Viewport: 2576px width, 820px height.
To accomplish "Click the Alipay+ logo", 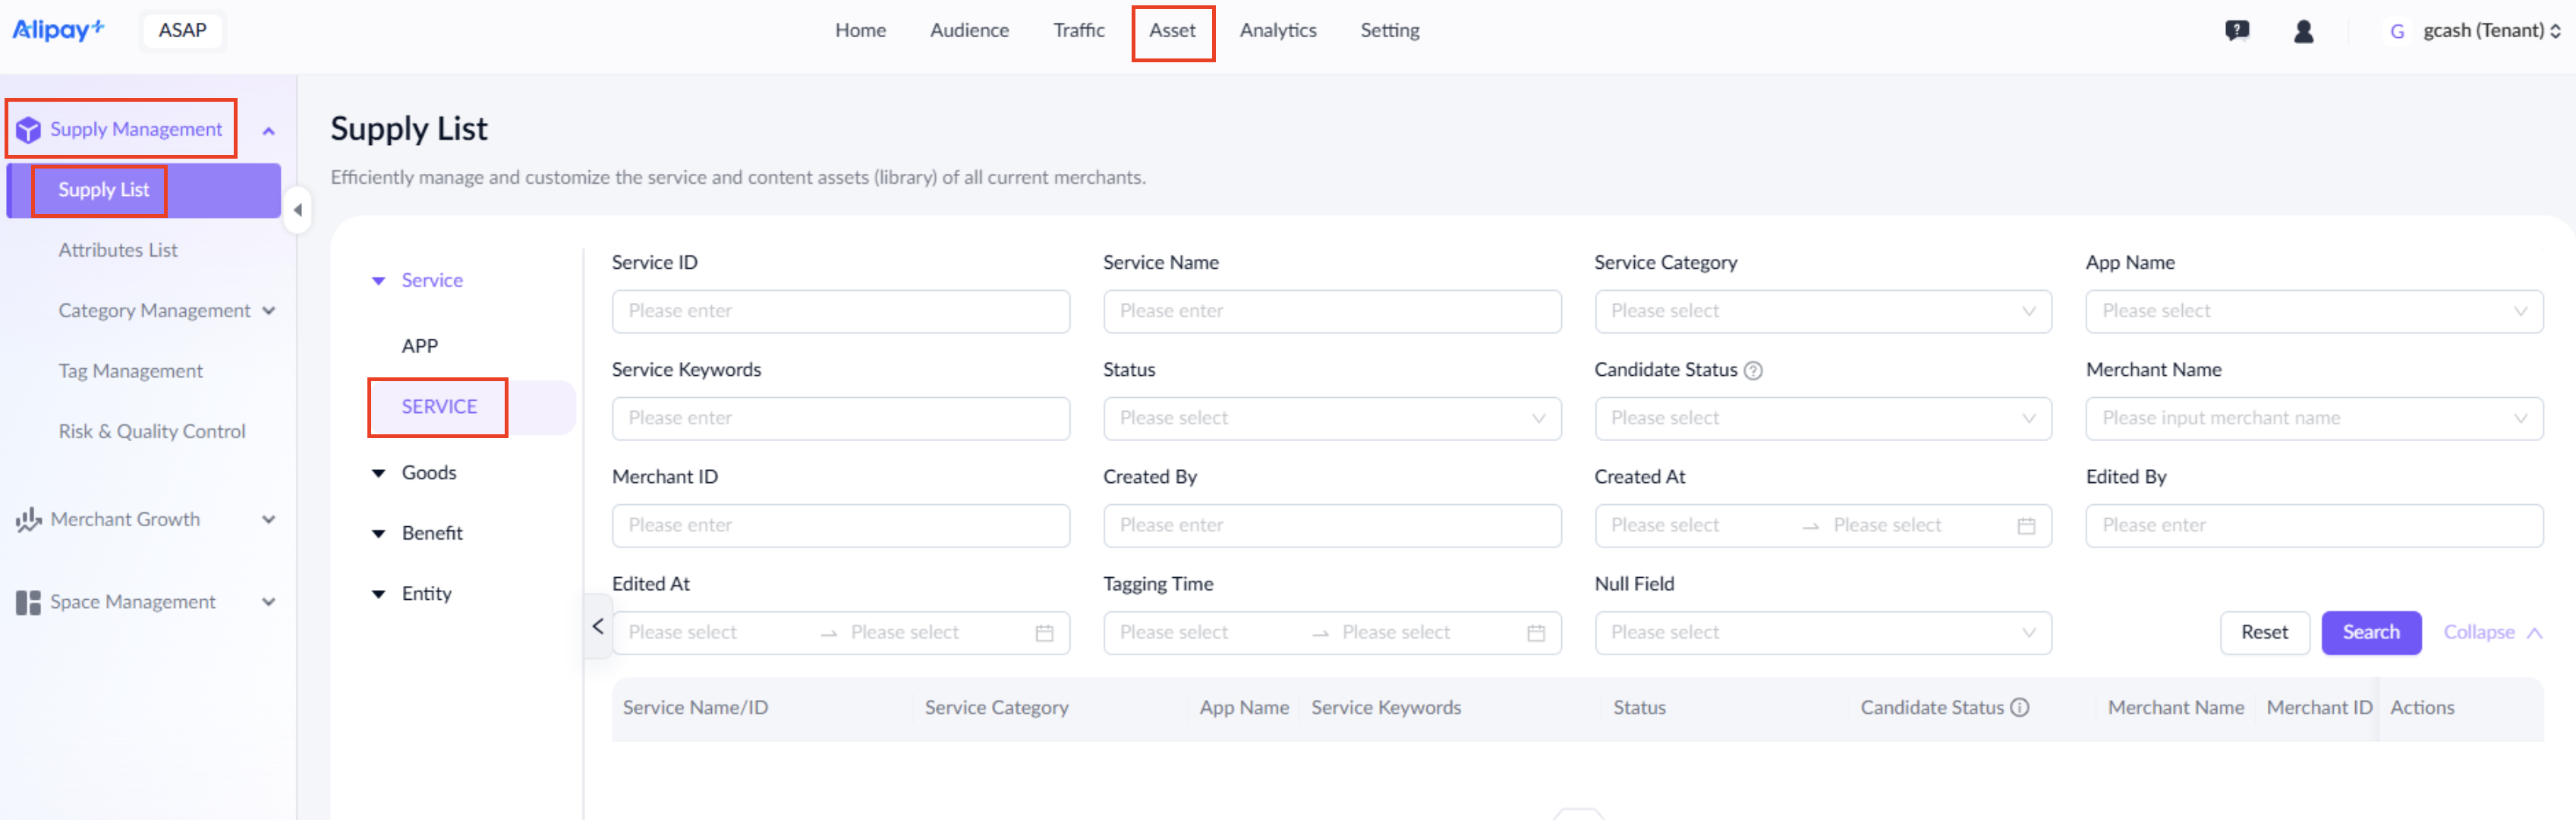I will [58, 30].
